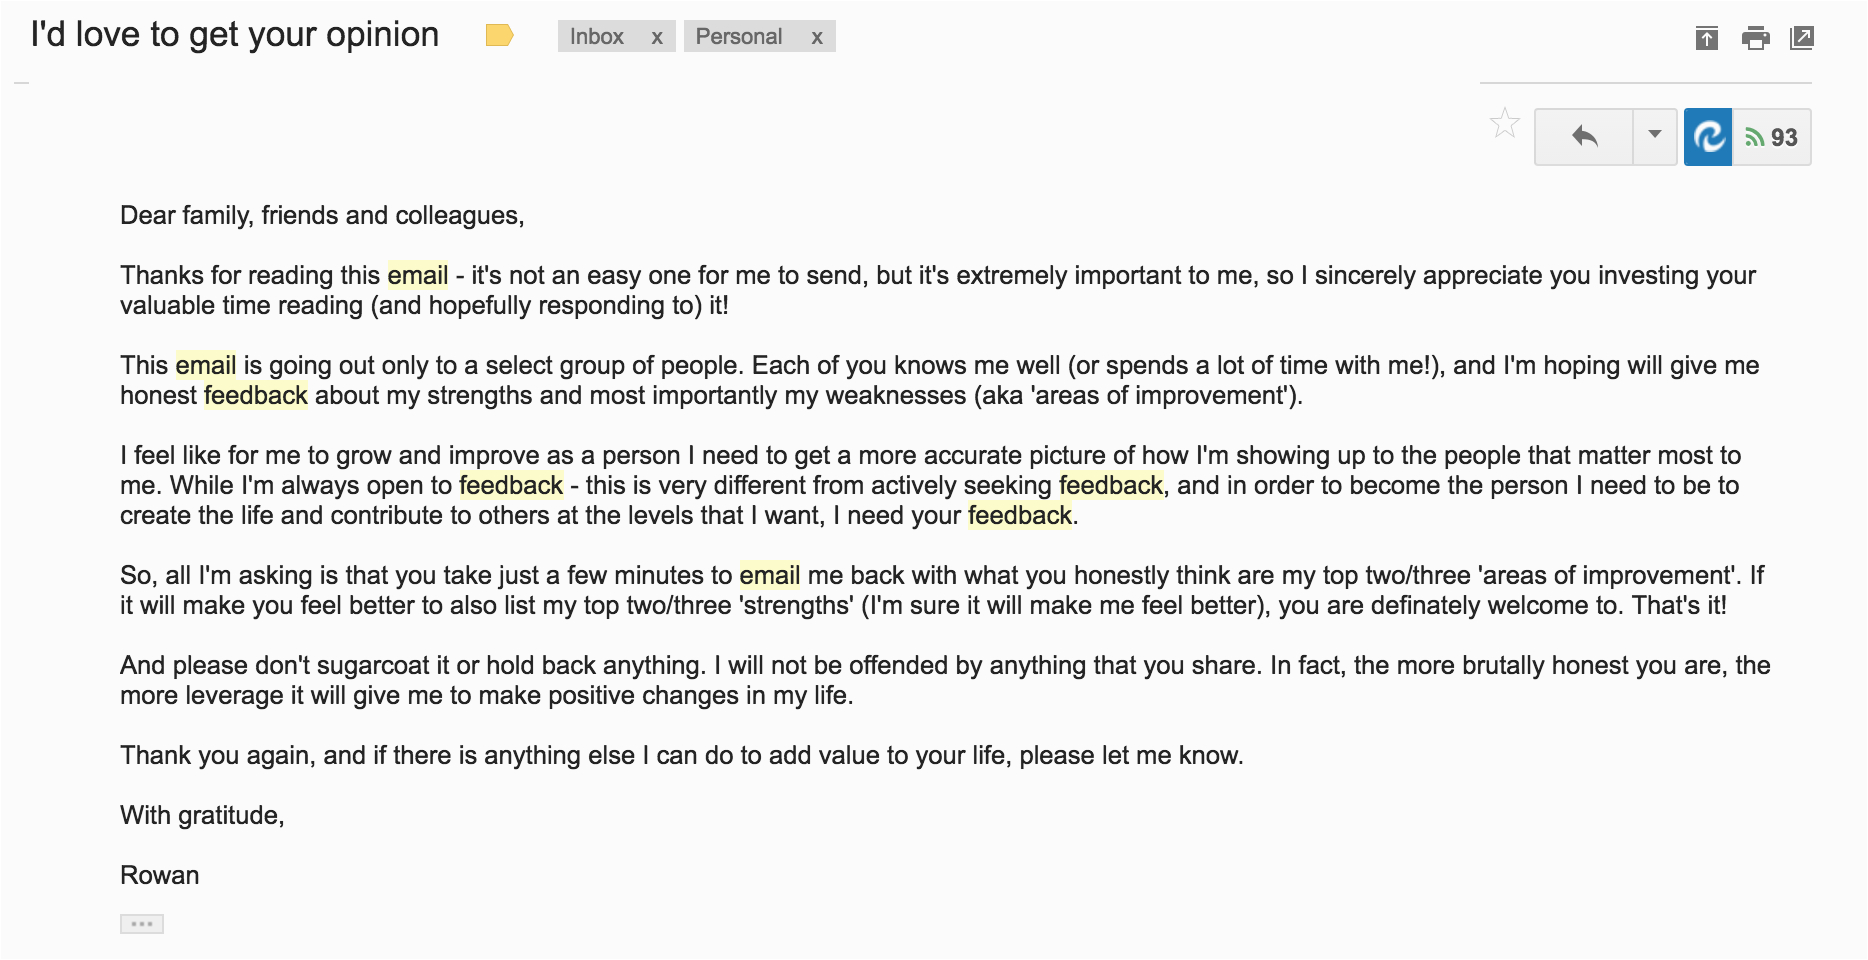1868x960 pixels.
Task: Click the "With gratitude," closing line
Action: click(x=202, y=815)
